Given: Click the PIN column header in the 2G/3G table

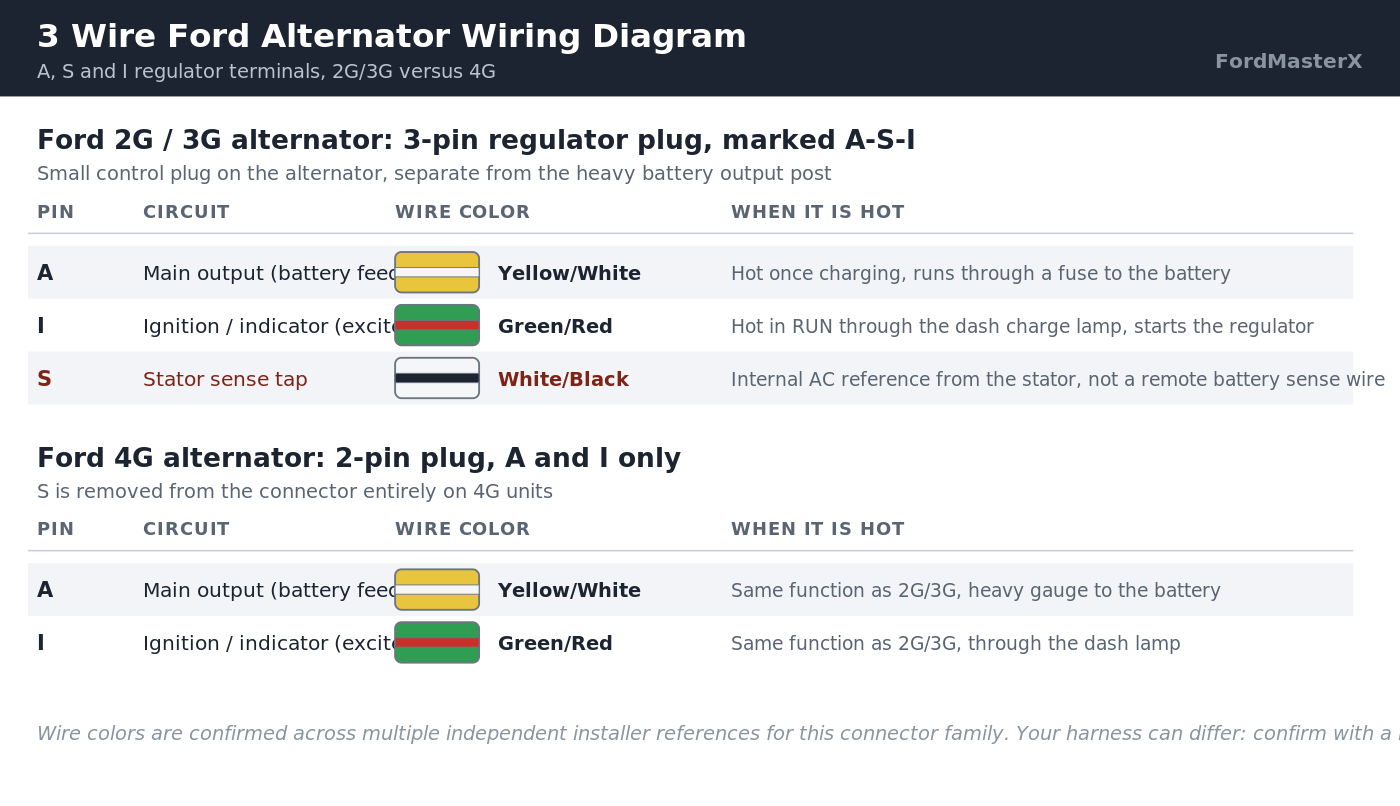Looking at the screenshot, I should (55, 213).
